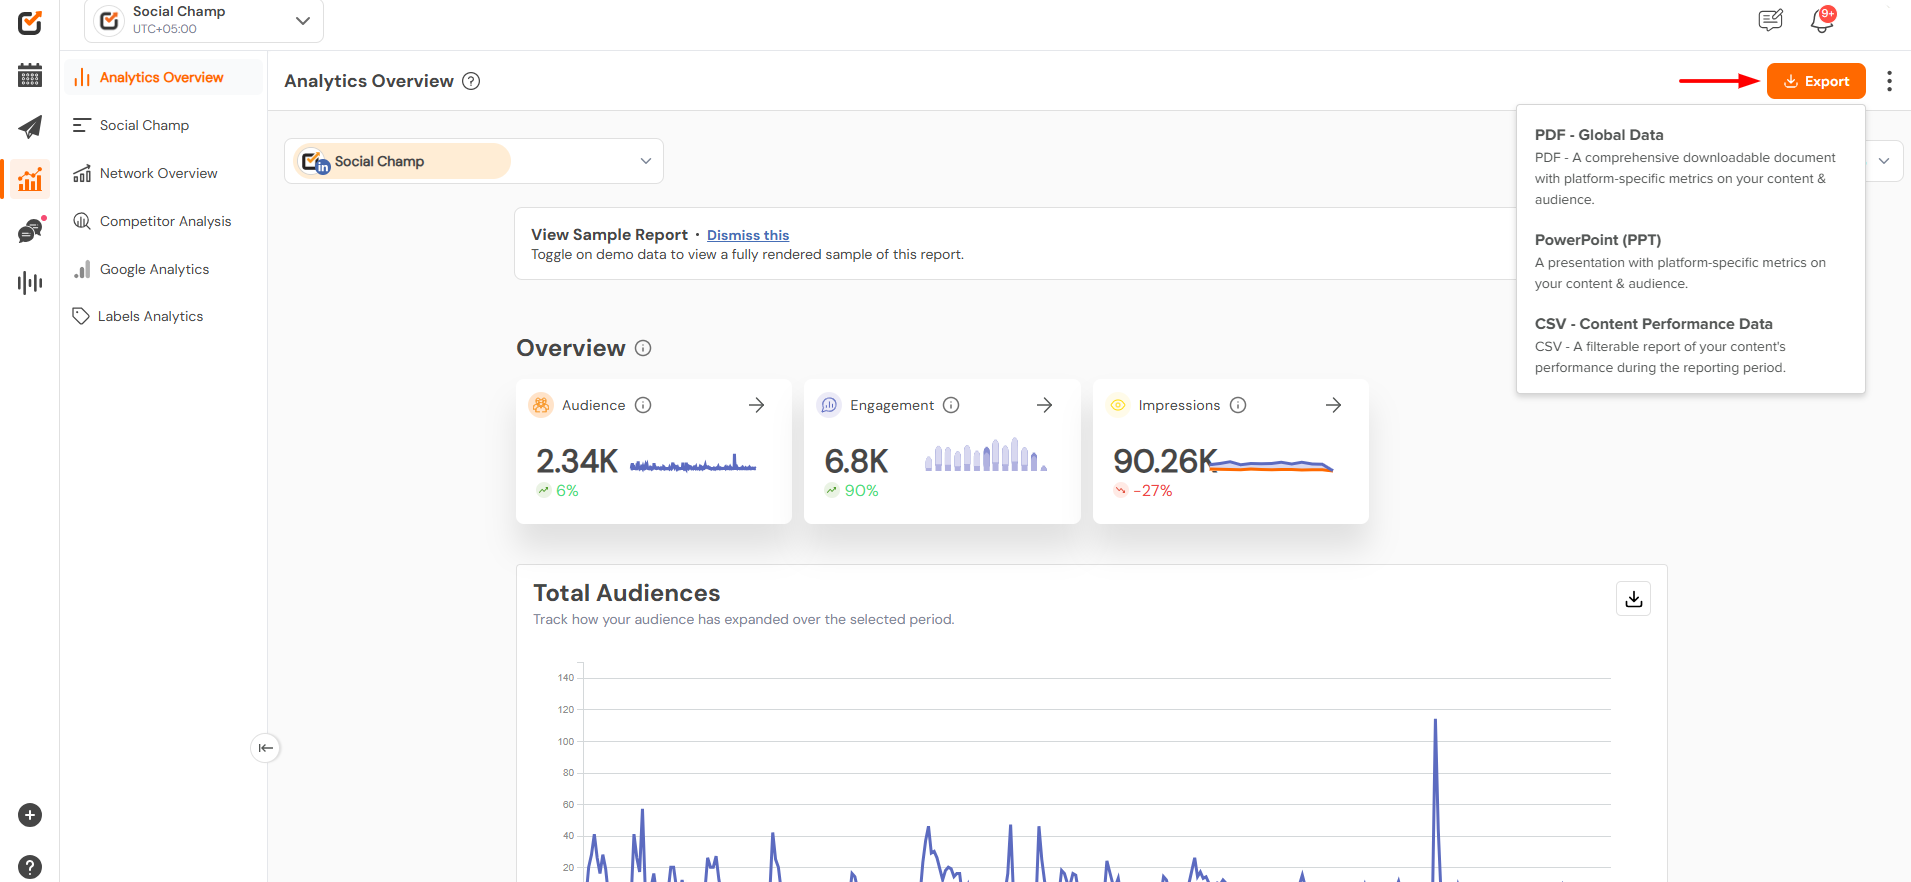The height and width of the screenshot is (882, 1911).
Task: Click the Engagement mini bar chart
Action: pyautogui.click(x=986, y=454)
